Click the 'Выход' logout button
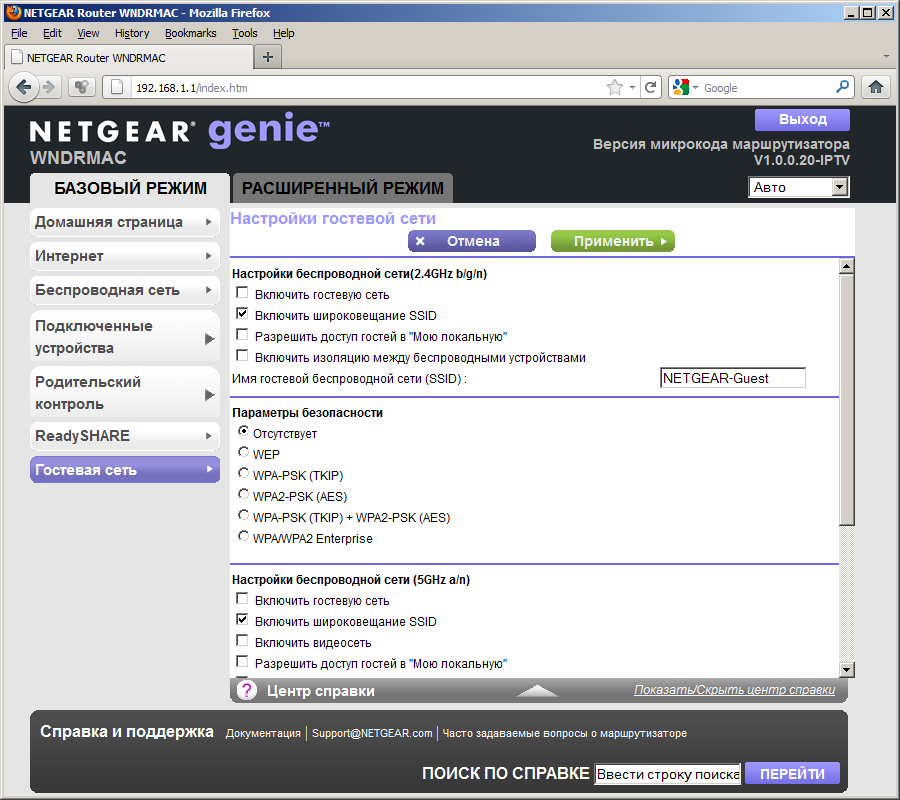Image resolution: width=900 pixels, height=800 pixels. [x=802, y=119]
